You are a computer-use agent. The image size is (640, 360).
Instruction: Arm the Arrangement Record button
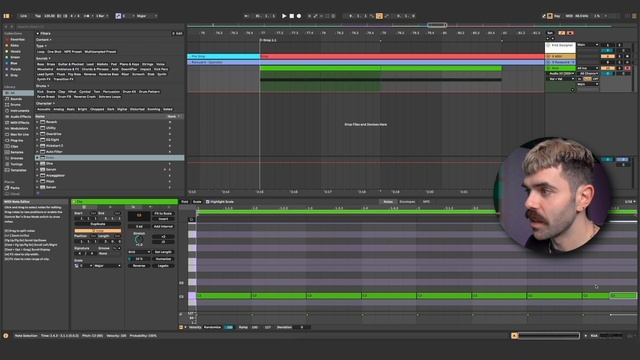(x=299, y=16)
